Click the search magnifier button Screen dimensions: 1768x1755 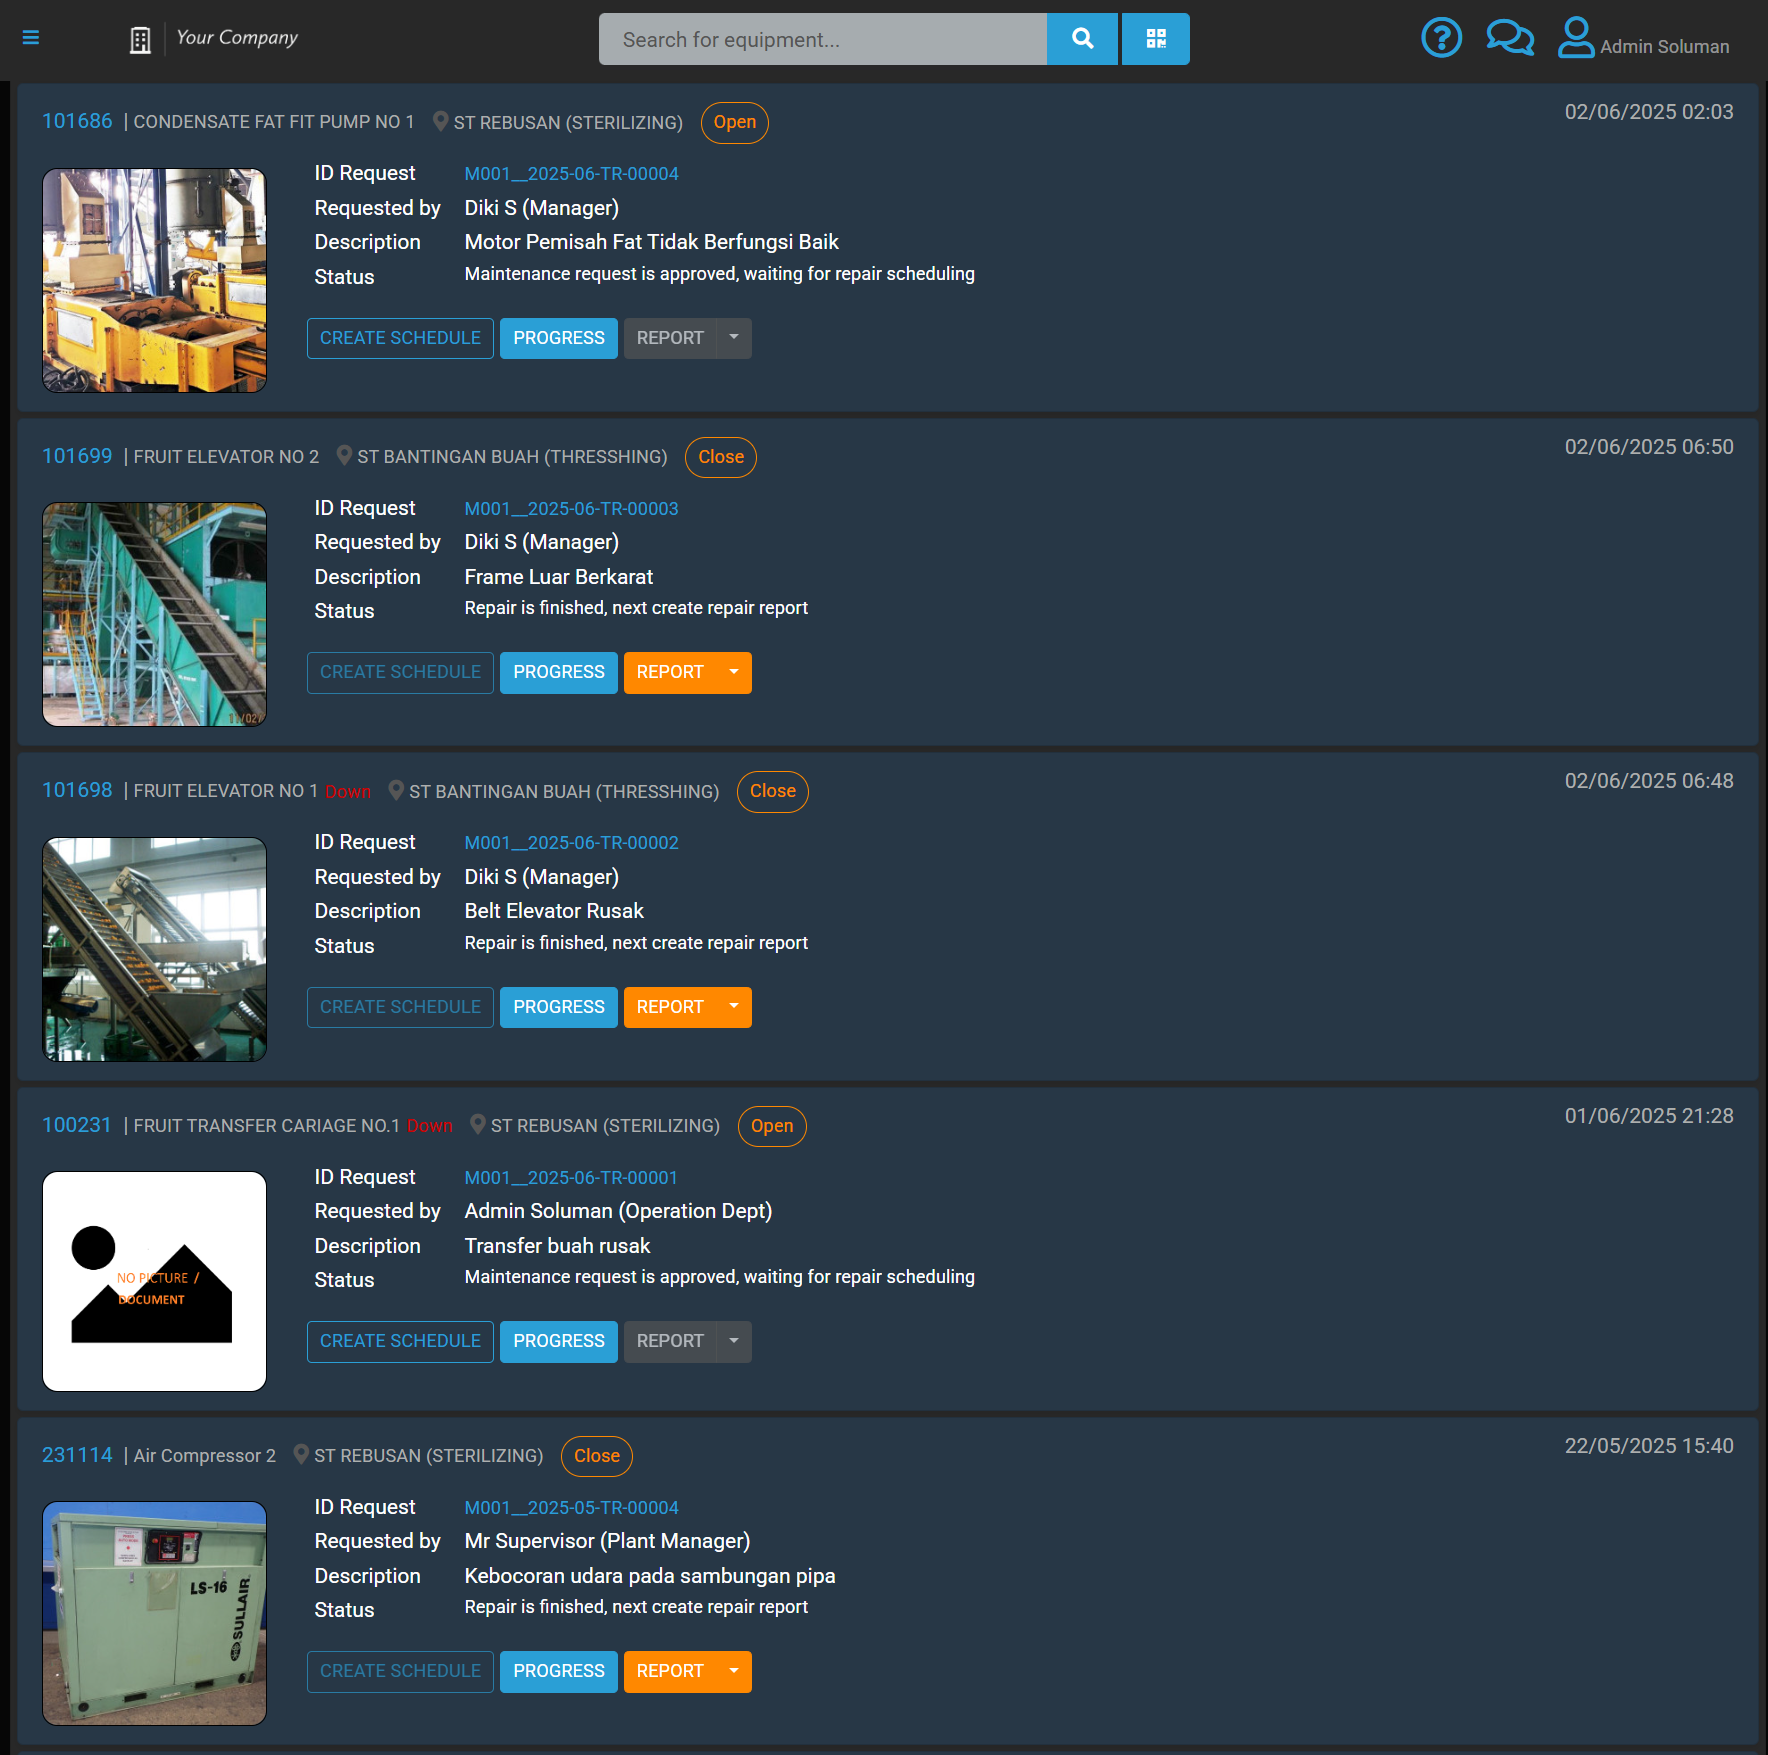point(1082,39)
